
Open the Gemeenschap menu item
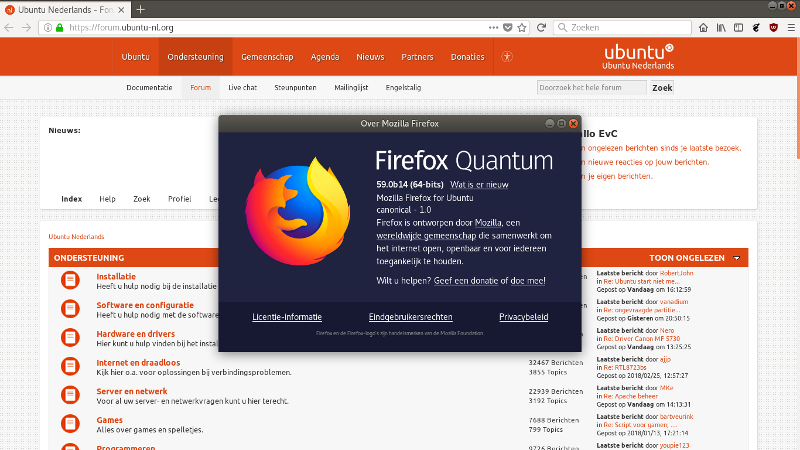click(267, 57)
